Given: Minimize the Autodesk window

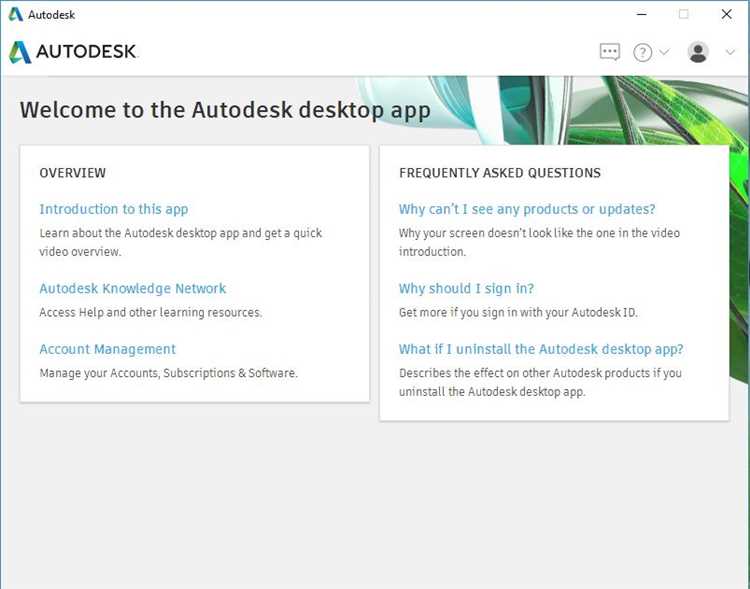Looking at the screenshot, I should click(x=641, y=14).
